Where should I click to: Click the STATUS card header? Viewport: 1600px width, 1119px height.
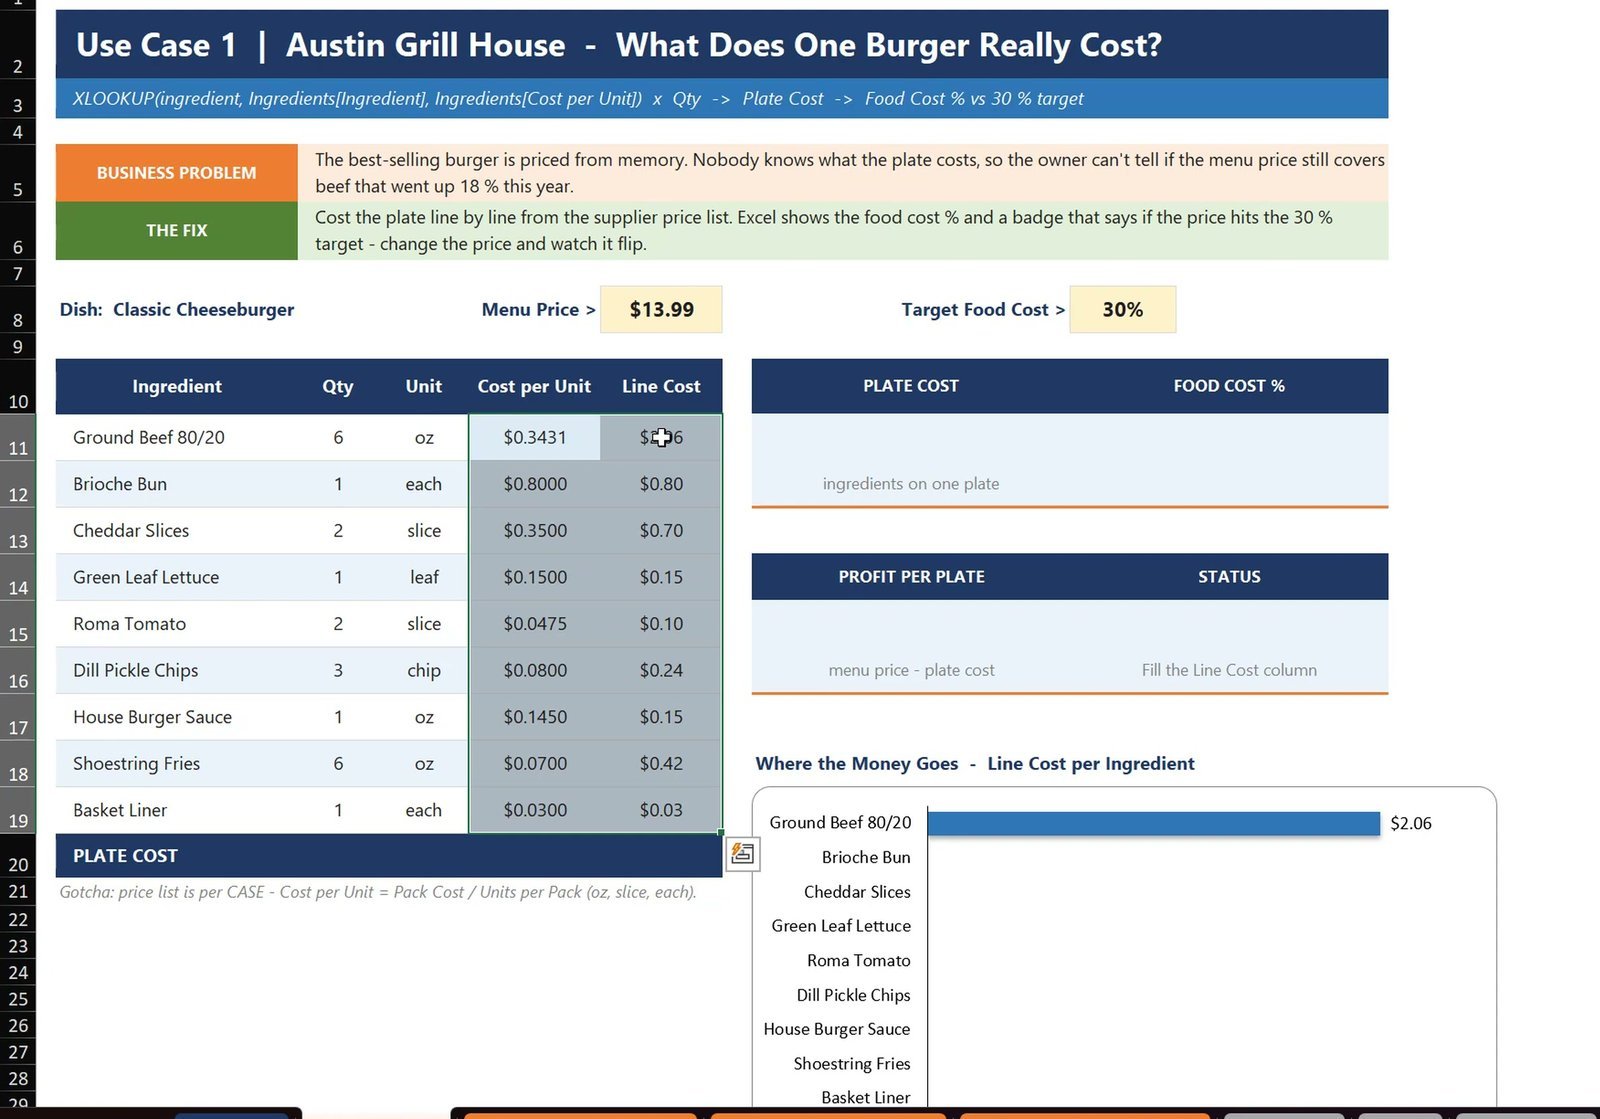(1229, 577)
